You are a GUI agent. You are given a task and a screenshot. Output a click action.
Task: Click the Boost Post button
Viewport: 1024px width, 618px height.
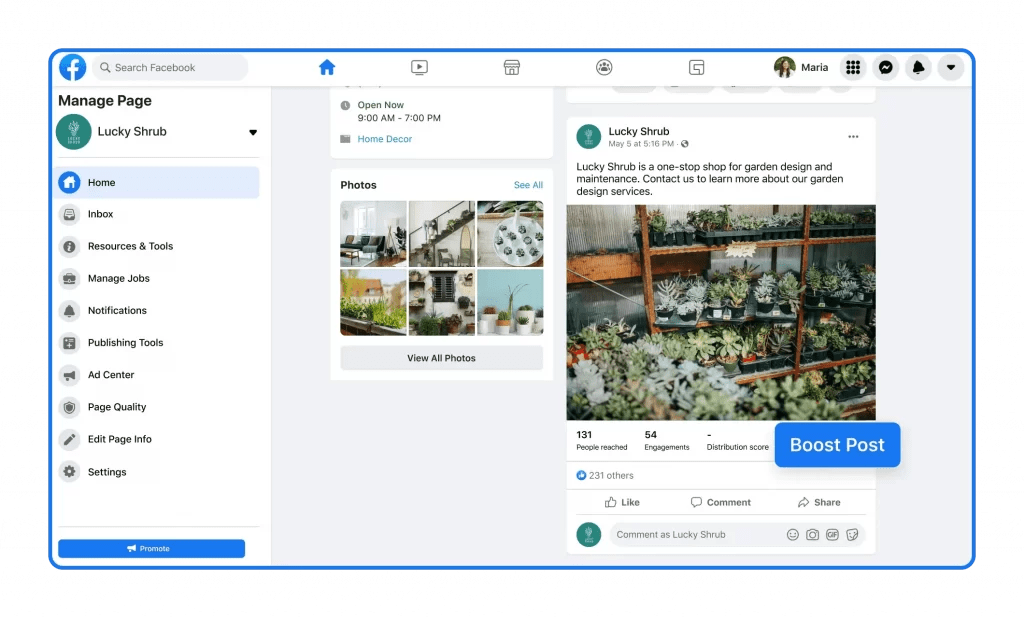[x=837, y=445]
